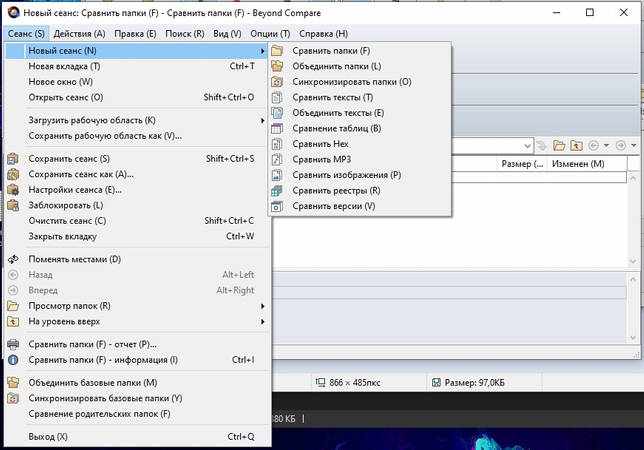644x450 pixels.
Task: Click the Сравнить Hex icon
Action: pyautogui.click(x=277, y=144)
